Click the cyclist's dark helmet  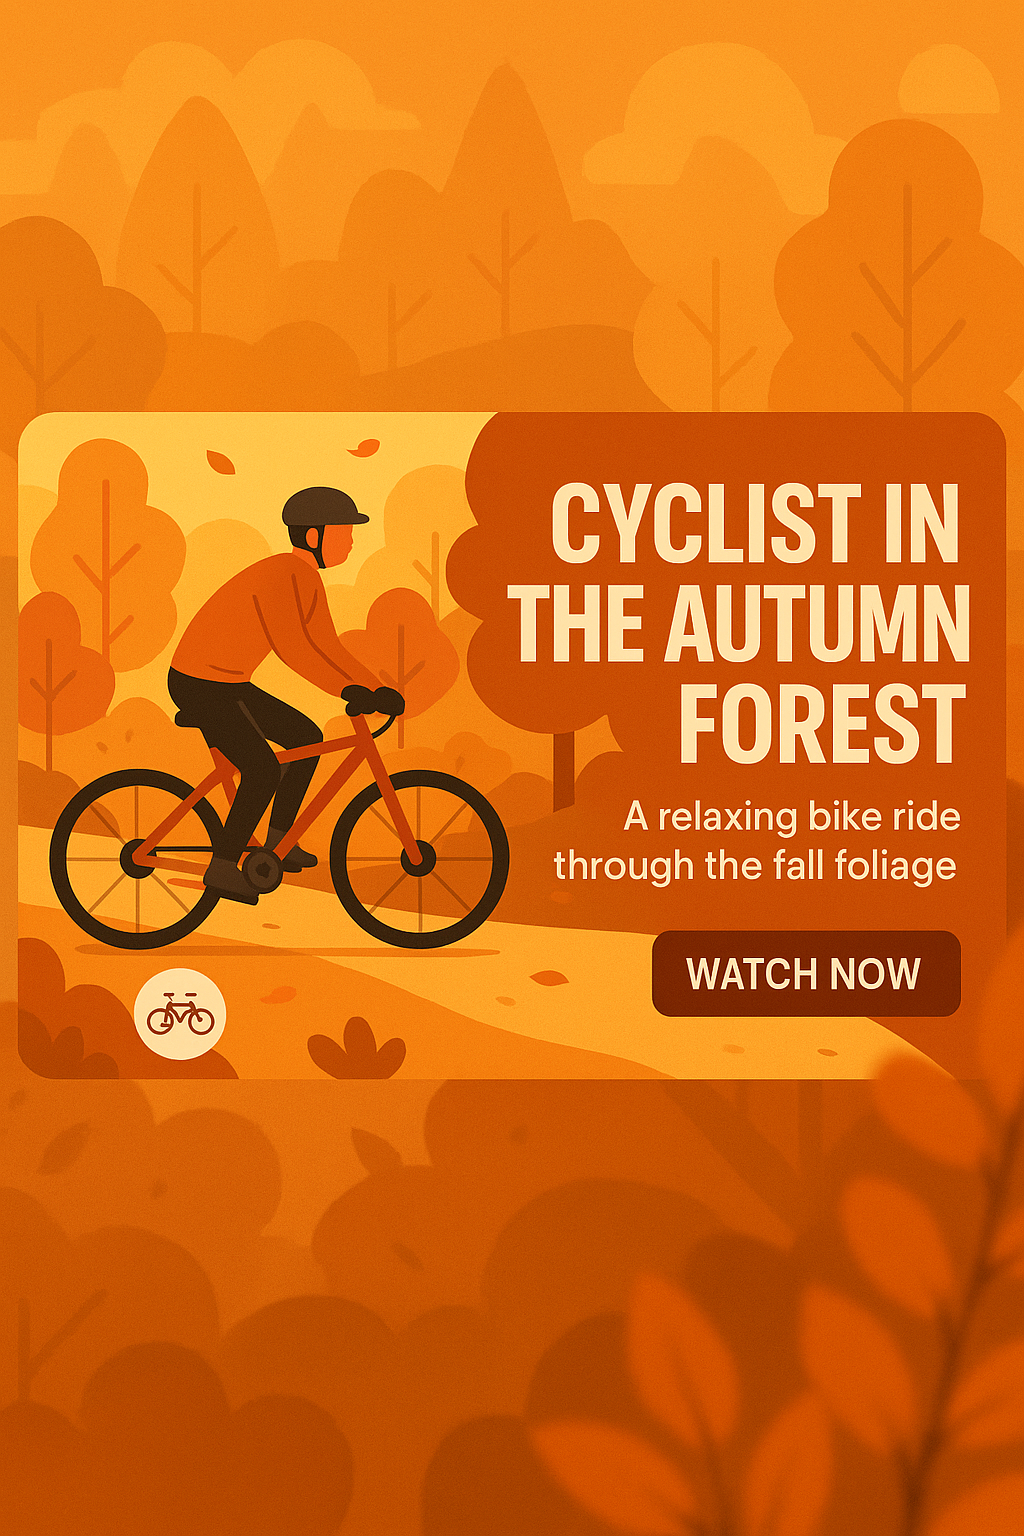324,508
